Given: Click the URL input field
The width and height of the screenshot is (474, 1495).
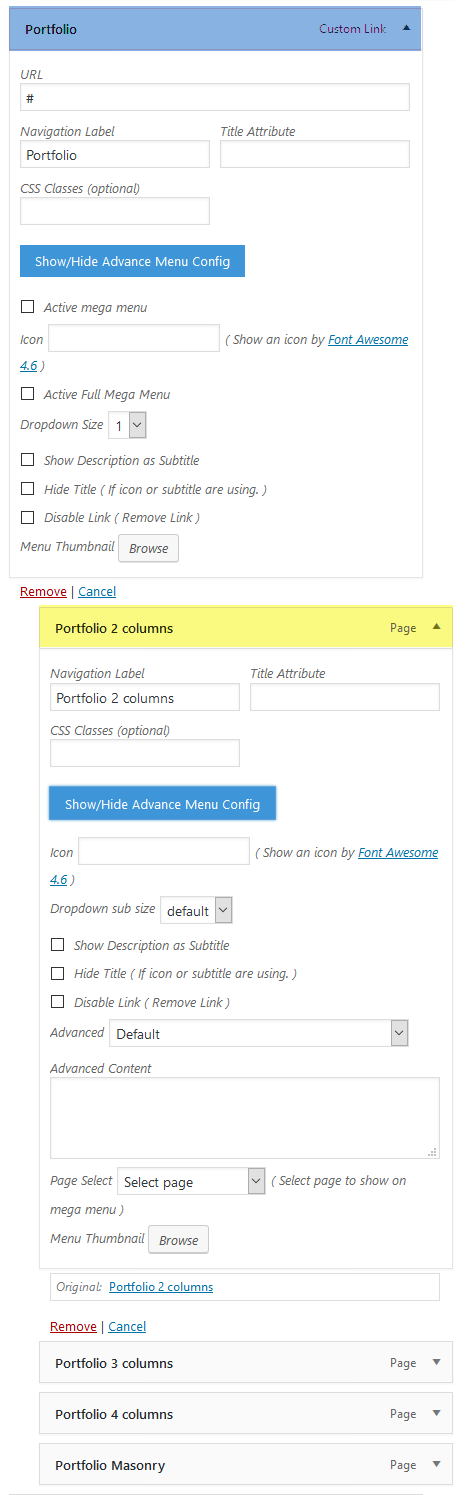Looking at the screenshot, I should point(215,97).
